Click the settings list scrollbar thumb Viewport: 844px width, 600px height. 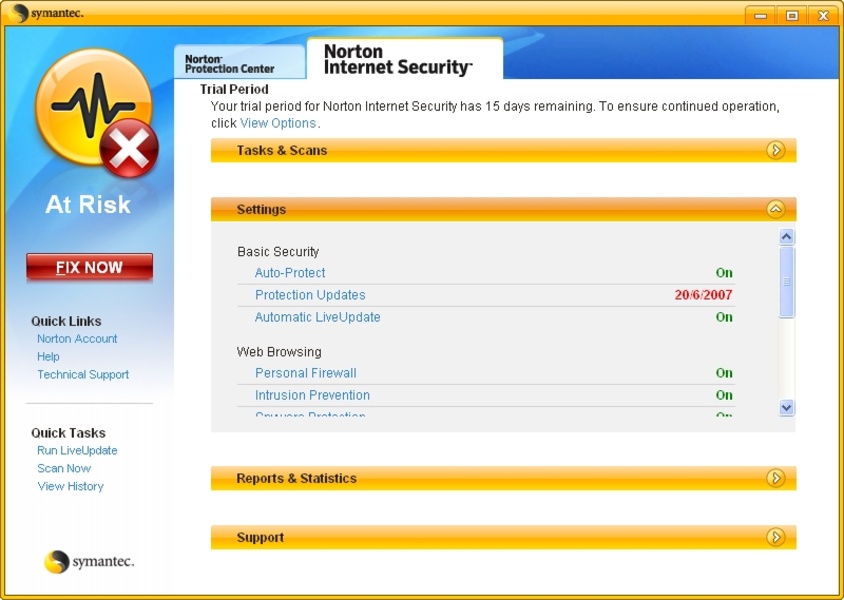(786, 282)
